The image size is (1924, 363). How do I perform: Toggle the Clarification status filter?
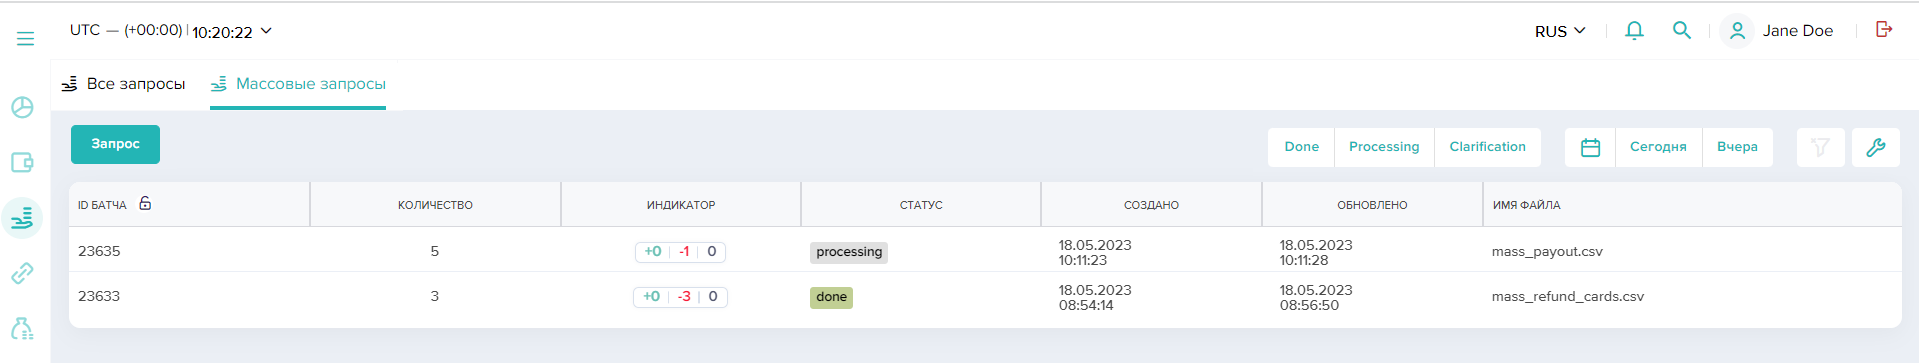tap(1487, 147)
